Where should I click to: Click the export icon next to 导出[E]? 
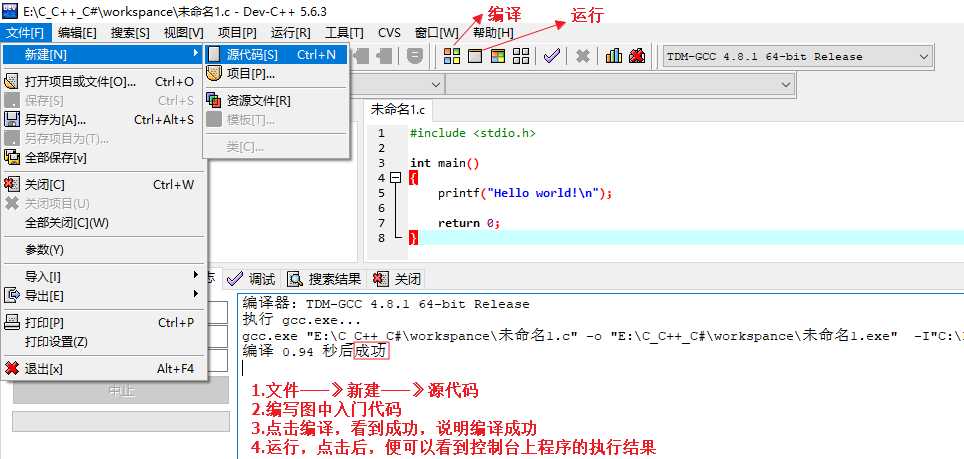(12, 296)
